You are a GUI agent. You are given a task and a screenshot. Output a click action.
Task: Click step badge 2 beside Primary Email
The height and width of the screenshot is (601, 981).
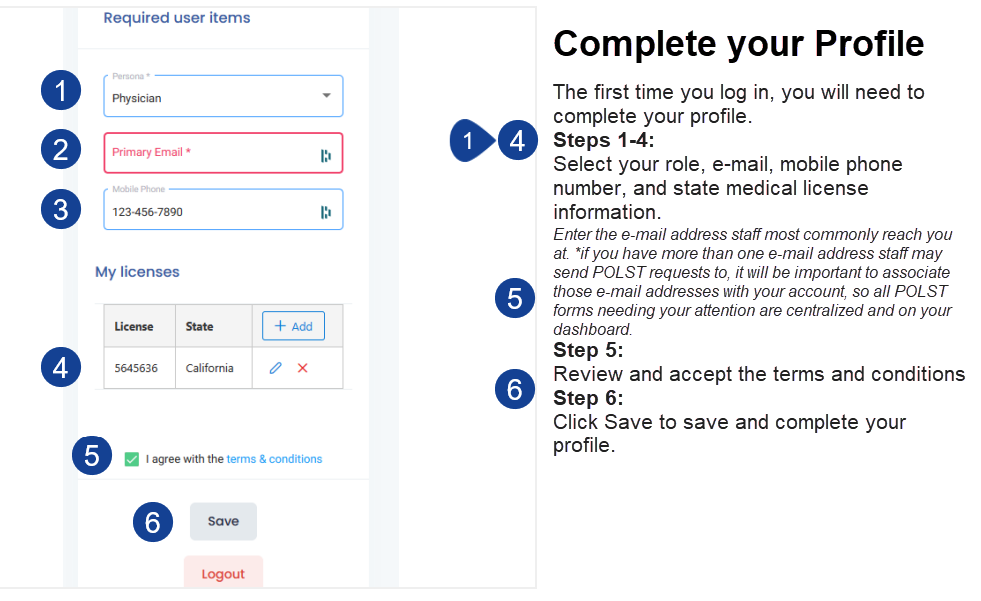pyautogui.click(x=61, y=150)
